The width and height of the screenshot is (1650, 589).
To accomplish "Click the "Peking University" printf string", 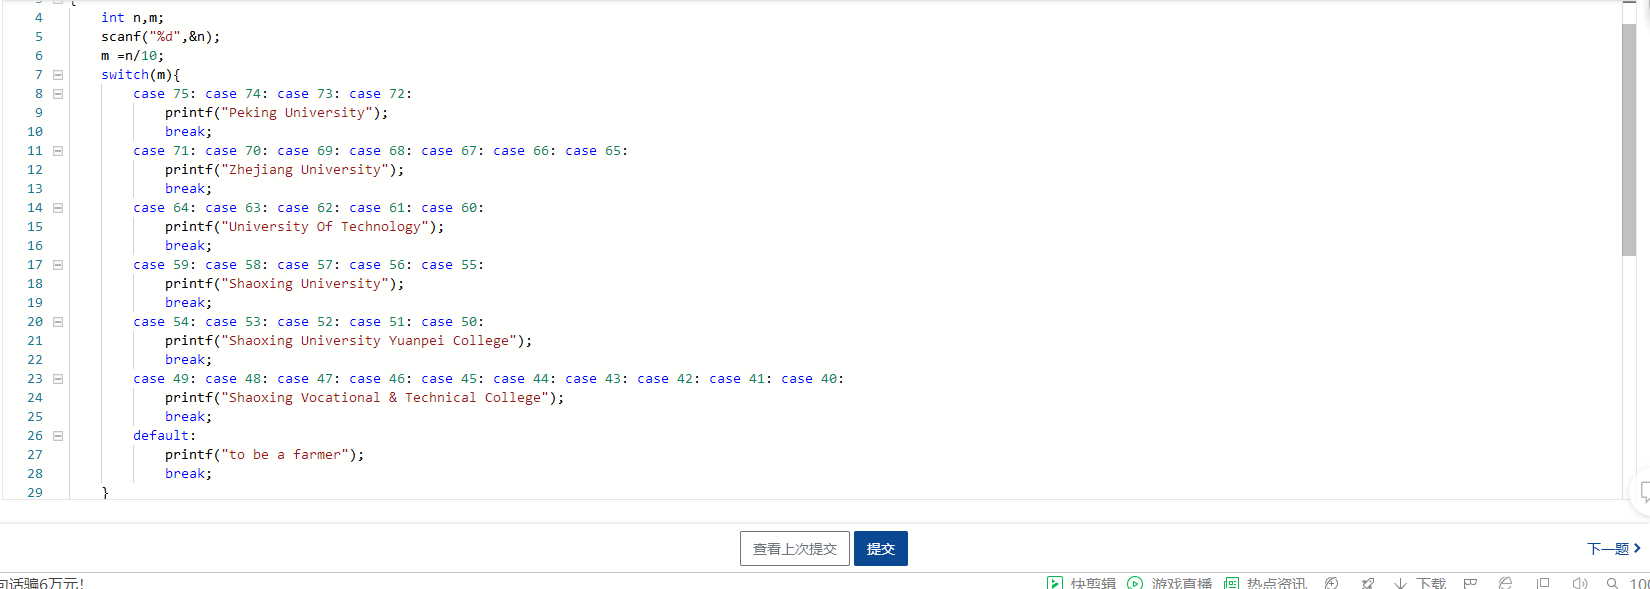I will (297, 113).
